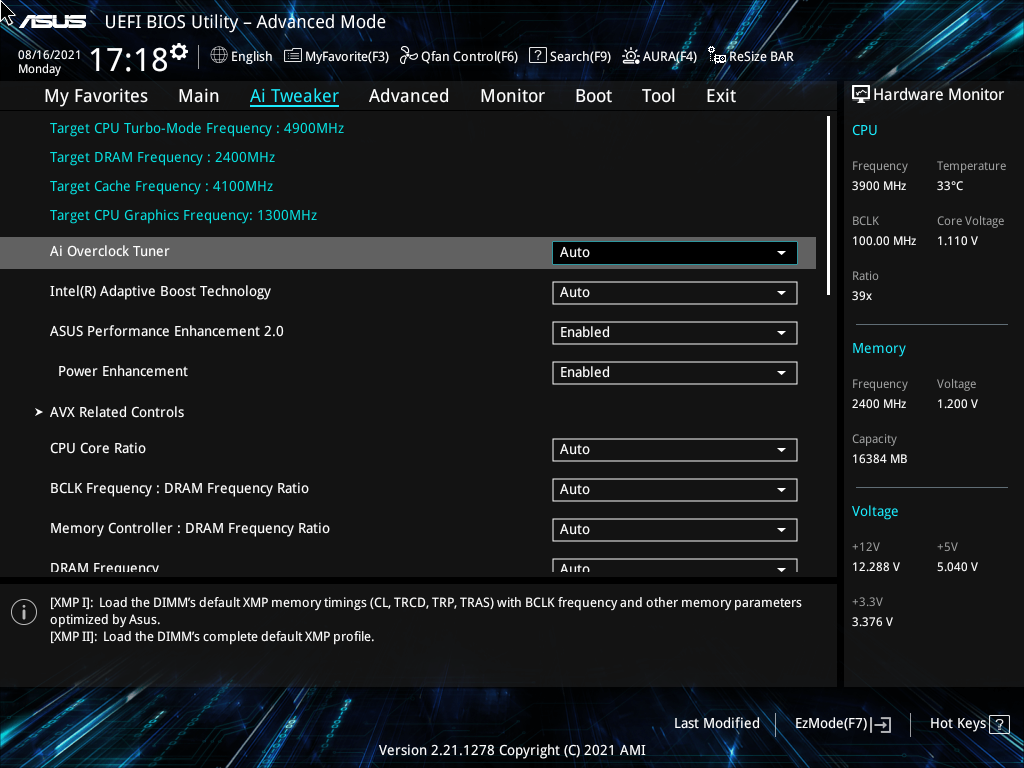Click Target CPU Graphics Frequency text
Image resolution: width=1024 pixels, height=768 pixels.
[x=183, y=216]
